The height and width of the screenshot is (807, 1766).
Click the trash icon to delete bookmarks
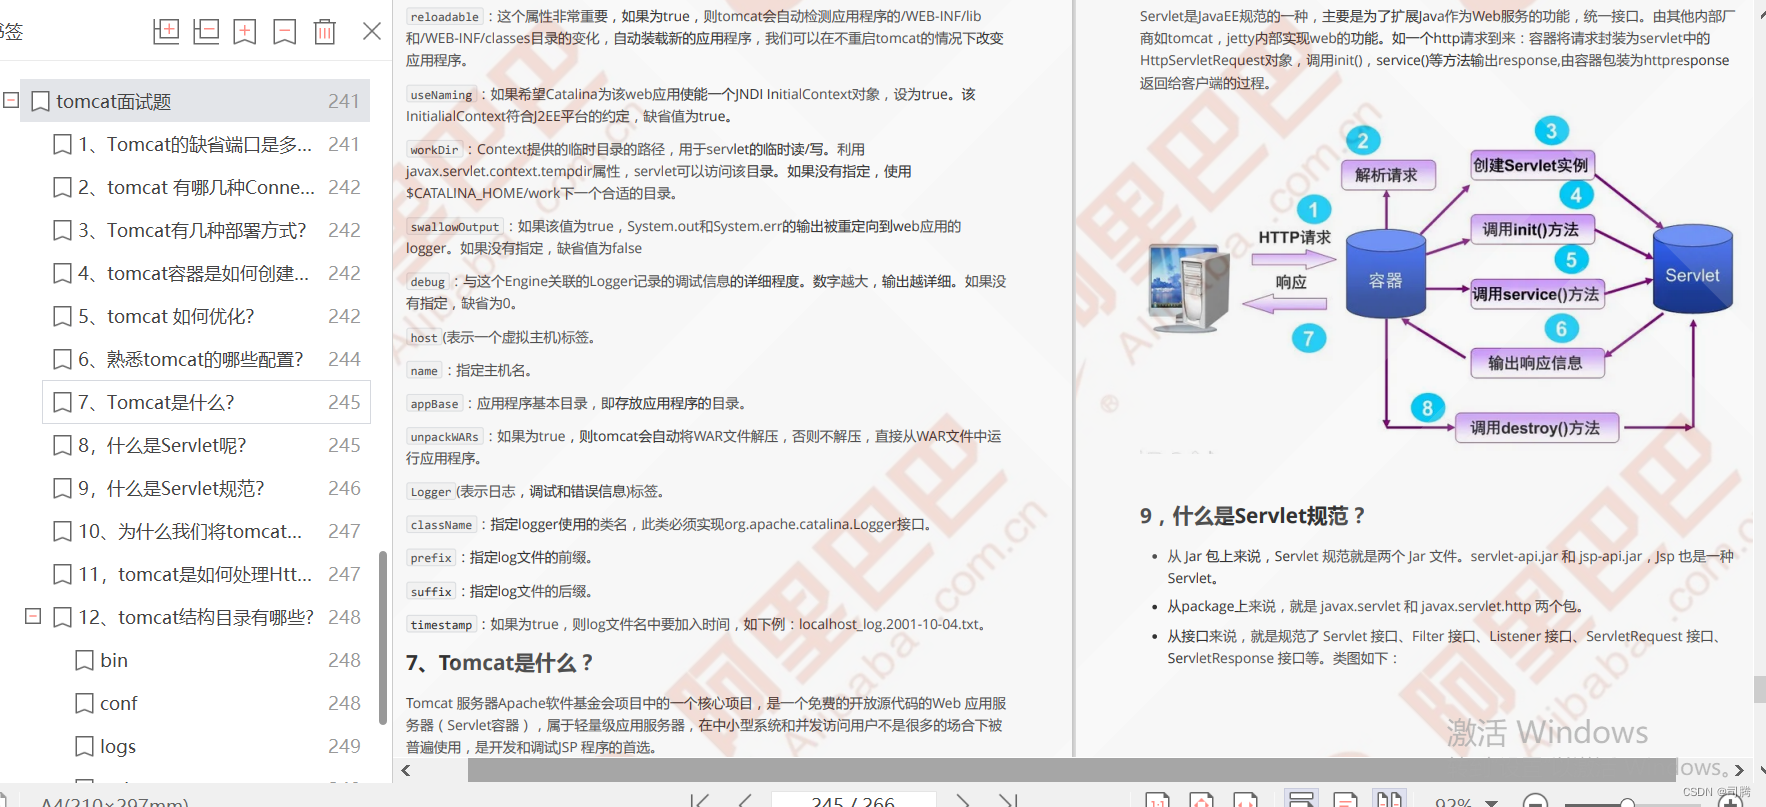(325, 31)
